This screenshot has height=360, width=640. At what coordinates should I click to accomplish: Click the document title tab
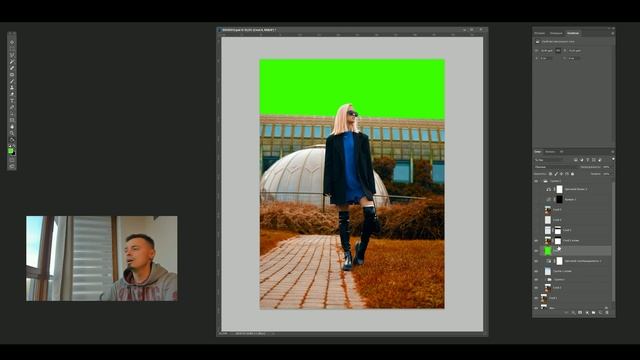249,30
